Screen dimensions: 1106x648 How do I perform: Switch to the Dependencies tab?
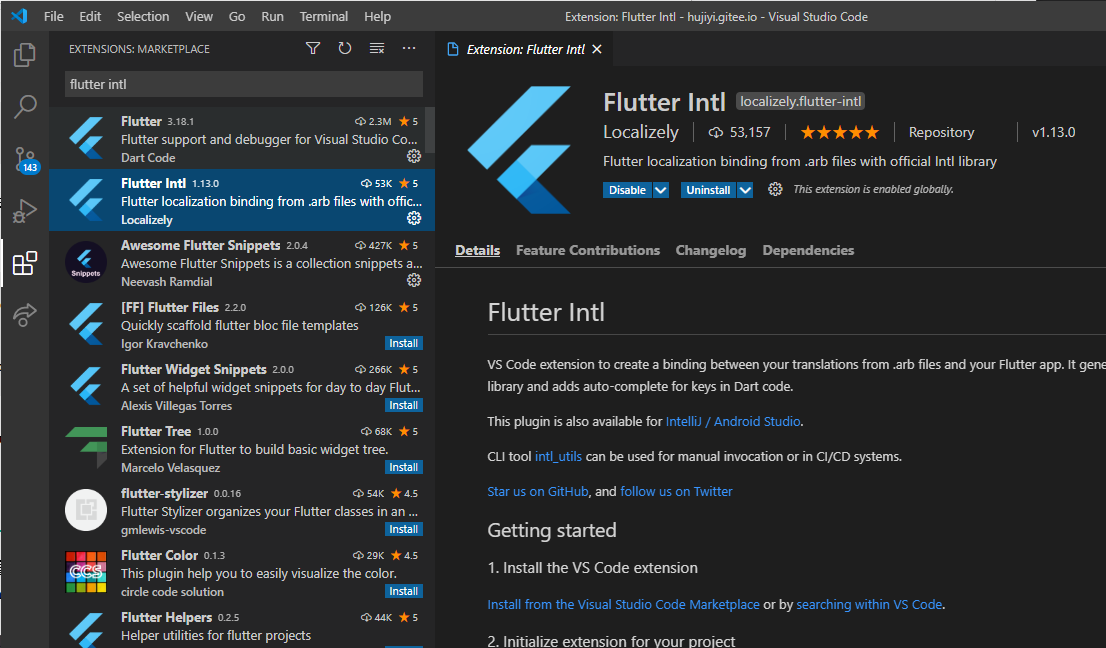pyautogui.click(x=808, y=250)
